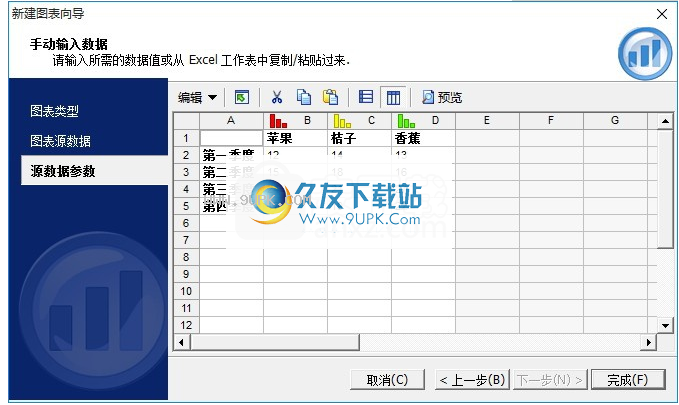
Task: Click the horizontal scrollbar right arrow
Action: click(x=648, y=343)
